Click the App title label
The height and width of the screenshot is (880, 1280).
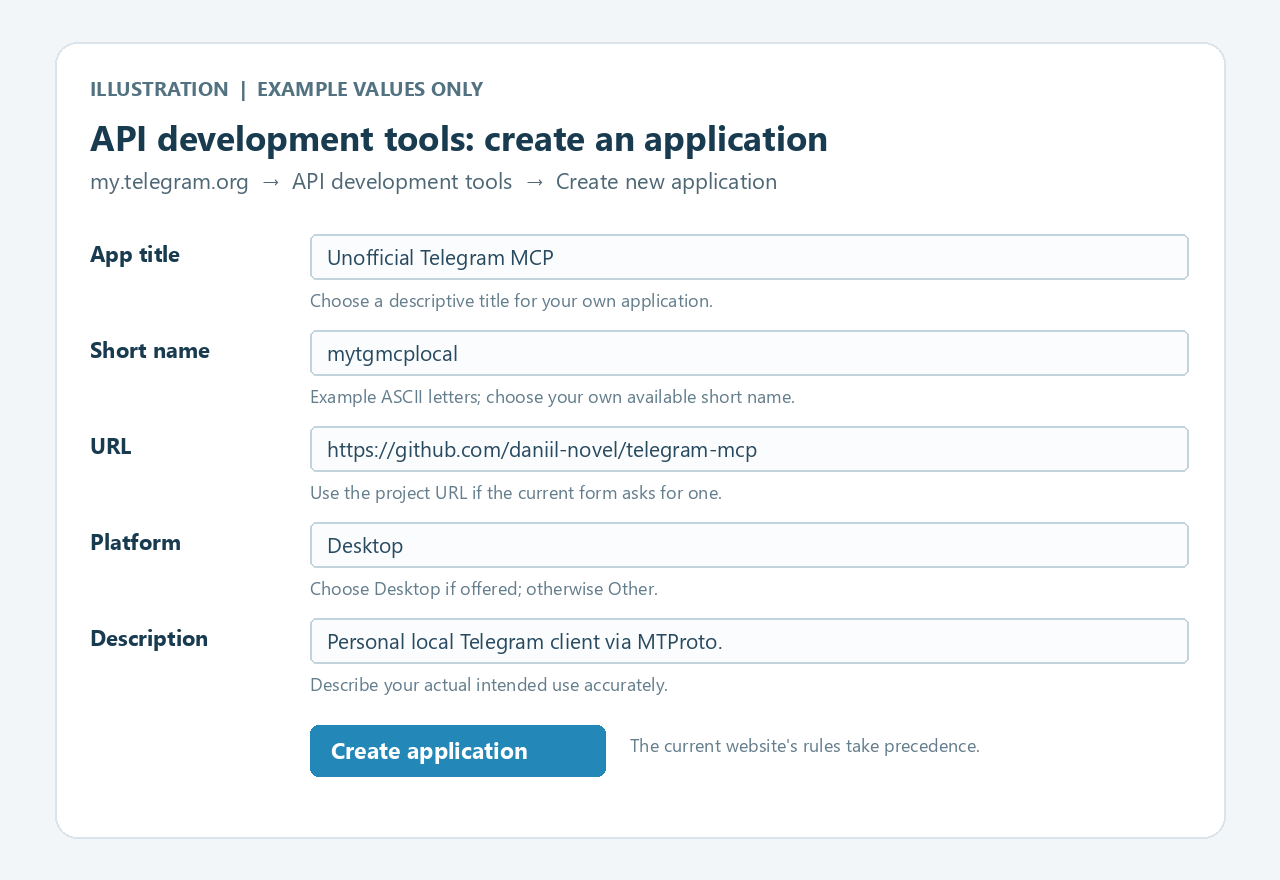coord(135,254)
